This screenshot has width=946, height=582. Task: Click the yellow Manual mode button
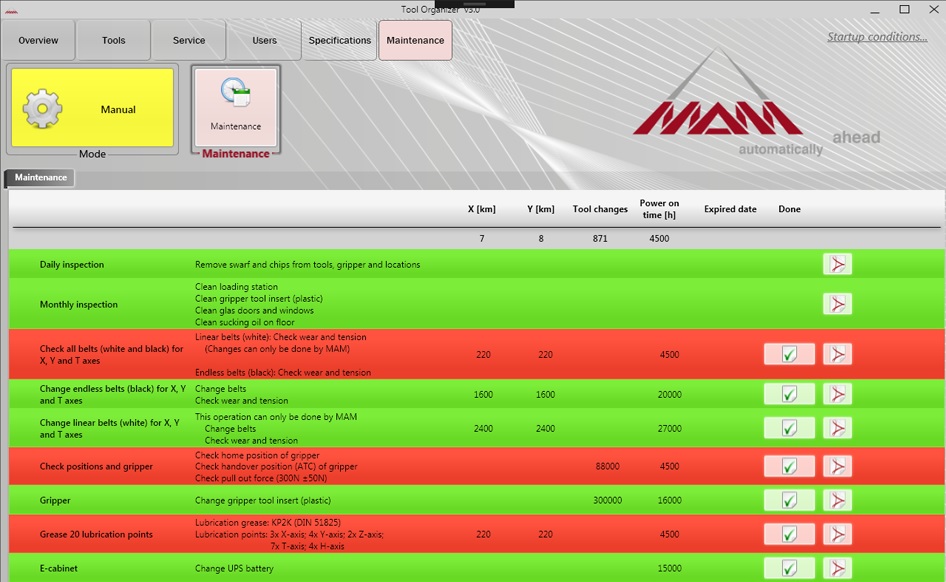(x=92, y=107)
